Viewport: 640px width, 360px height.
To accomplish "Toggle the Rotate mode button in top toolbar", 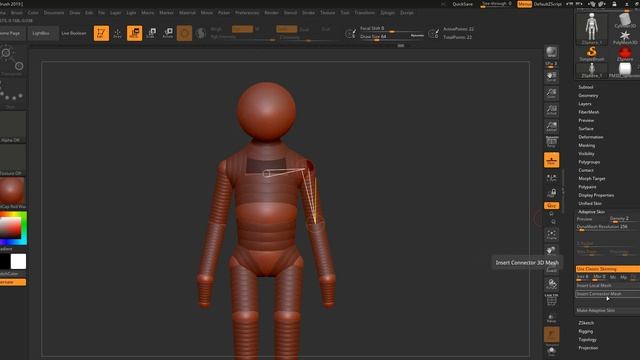I will pos(168,33).
